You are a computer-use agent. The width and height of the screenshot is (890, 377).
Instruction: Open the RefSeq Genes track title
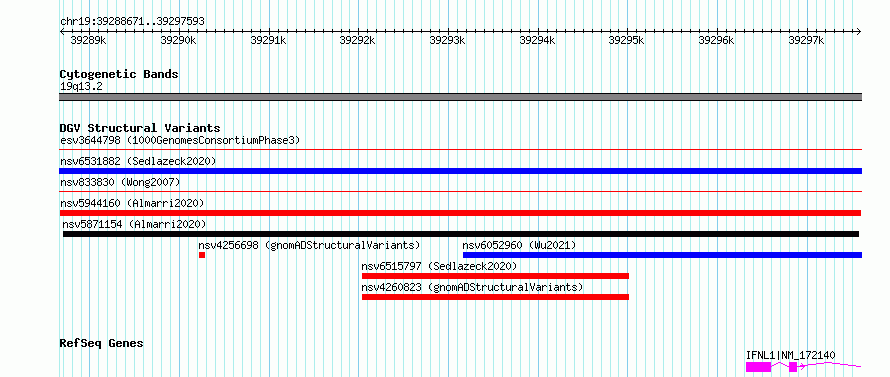pyautogui.click(x=102, y=344)
